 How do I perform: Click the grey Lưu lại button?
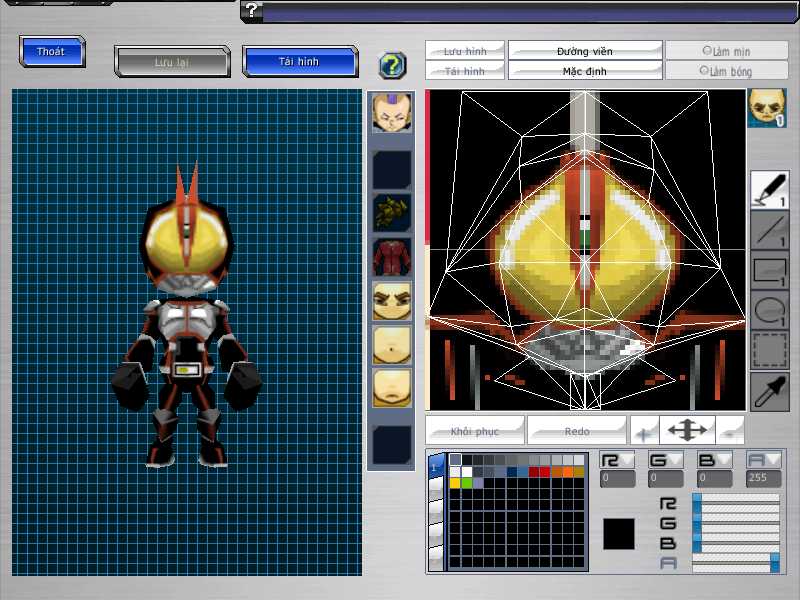pyautogui.click(x=172, y=62)
